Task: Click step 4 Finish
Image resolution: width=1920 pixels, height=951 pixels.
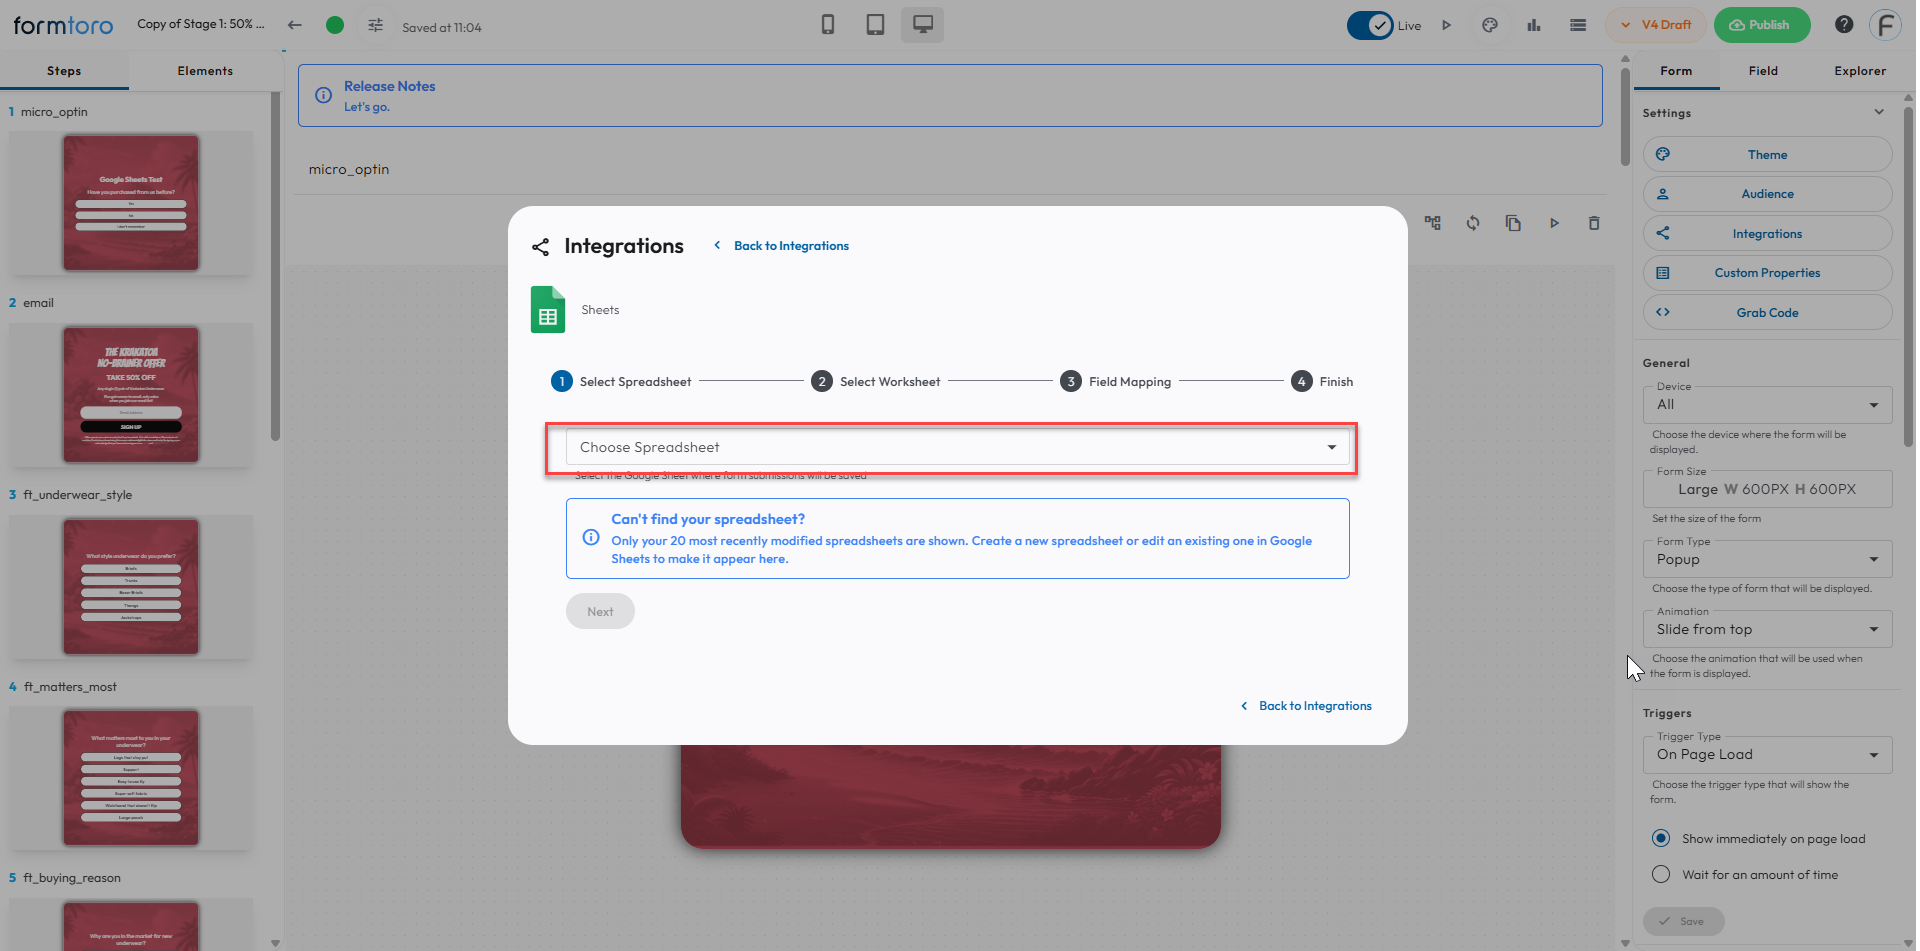Action: click(x=1322, y=381)
